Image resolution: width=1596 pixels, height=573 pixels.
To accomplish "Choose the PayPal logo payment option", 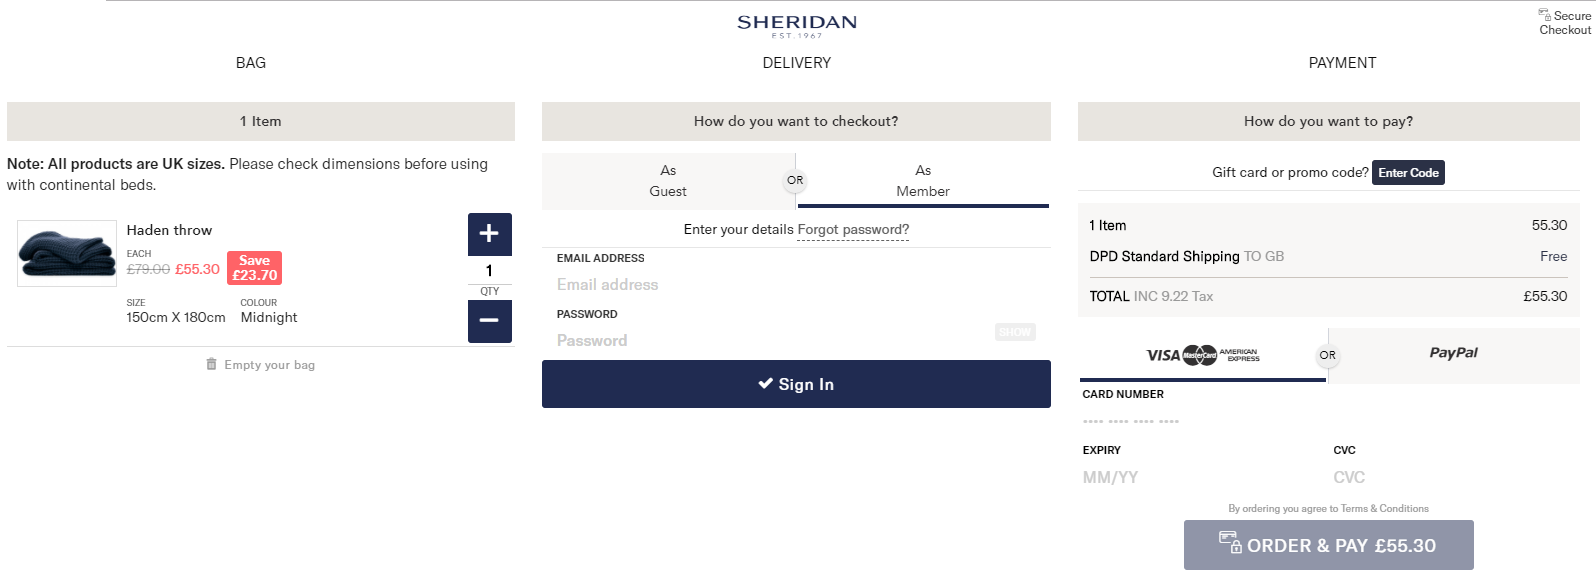I will point(1453,353).
